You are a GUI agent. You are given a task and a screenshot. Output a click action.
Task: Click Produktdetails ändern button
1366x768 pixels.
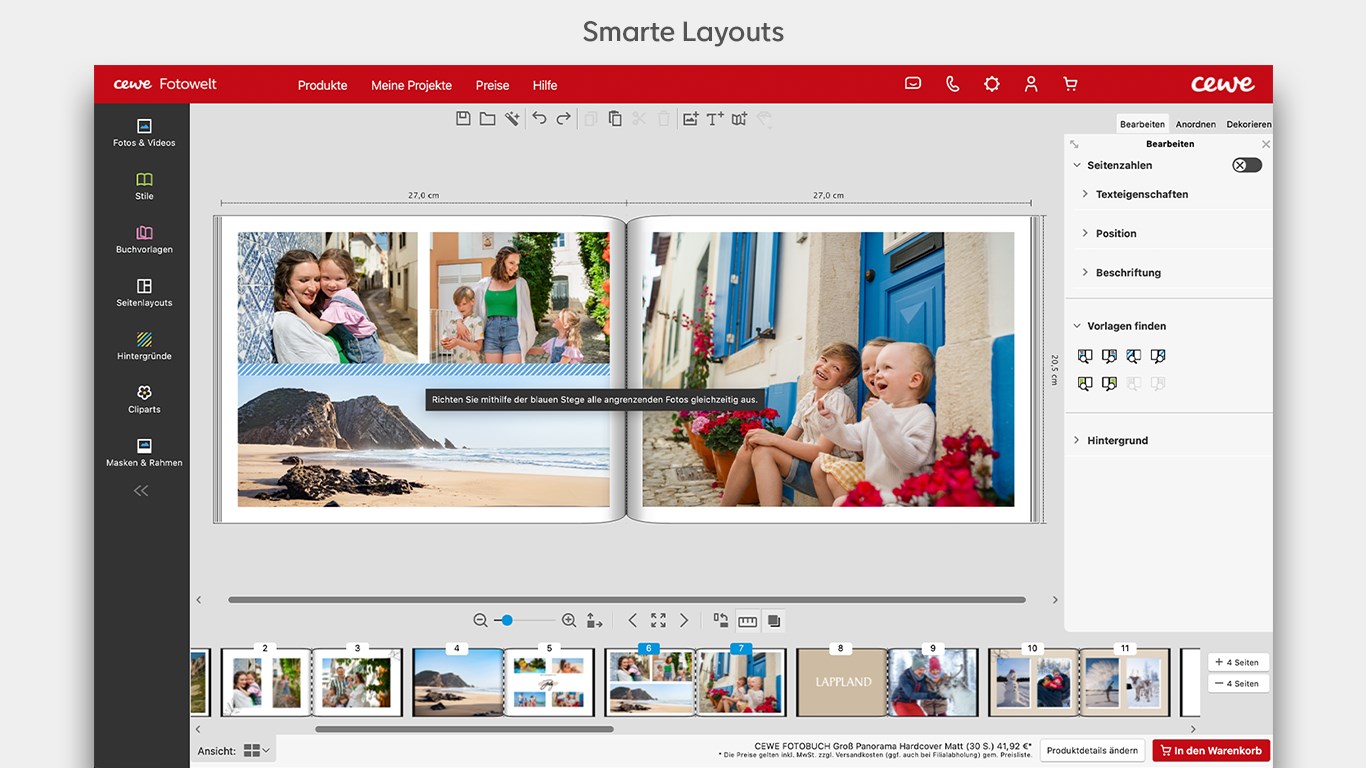click(1092, 750)
